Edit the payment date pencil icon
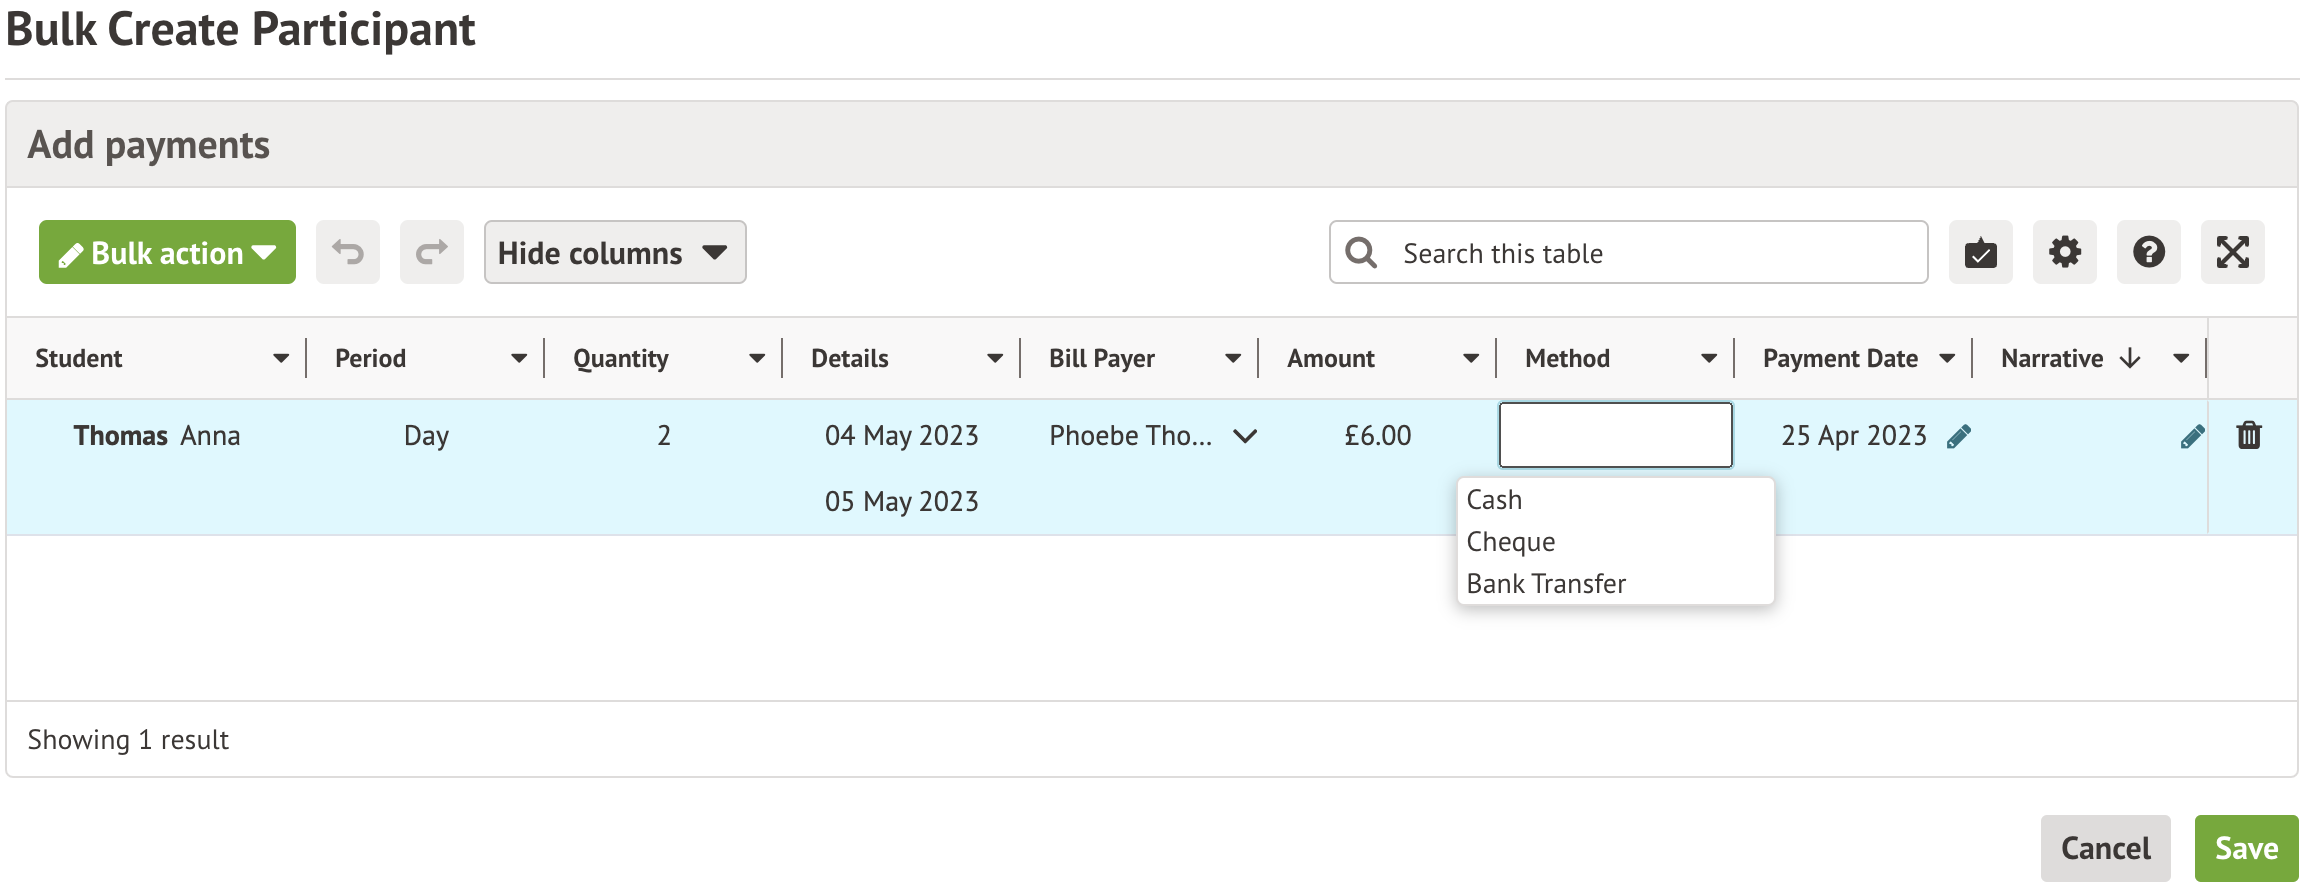 click(x=1959, y=436)
